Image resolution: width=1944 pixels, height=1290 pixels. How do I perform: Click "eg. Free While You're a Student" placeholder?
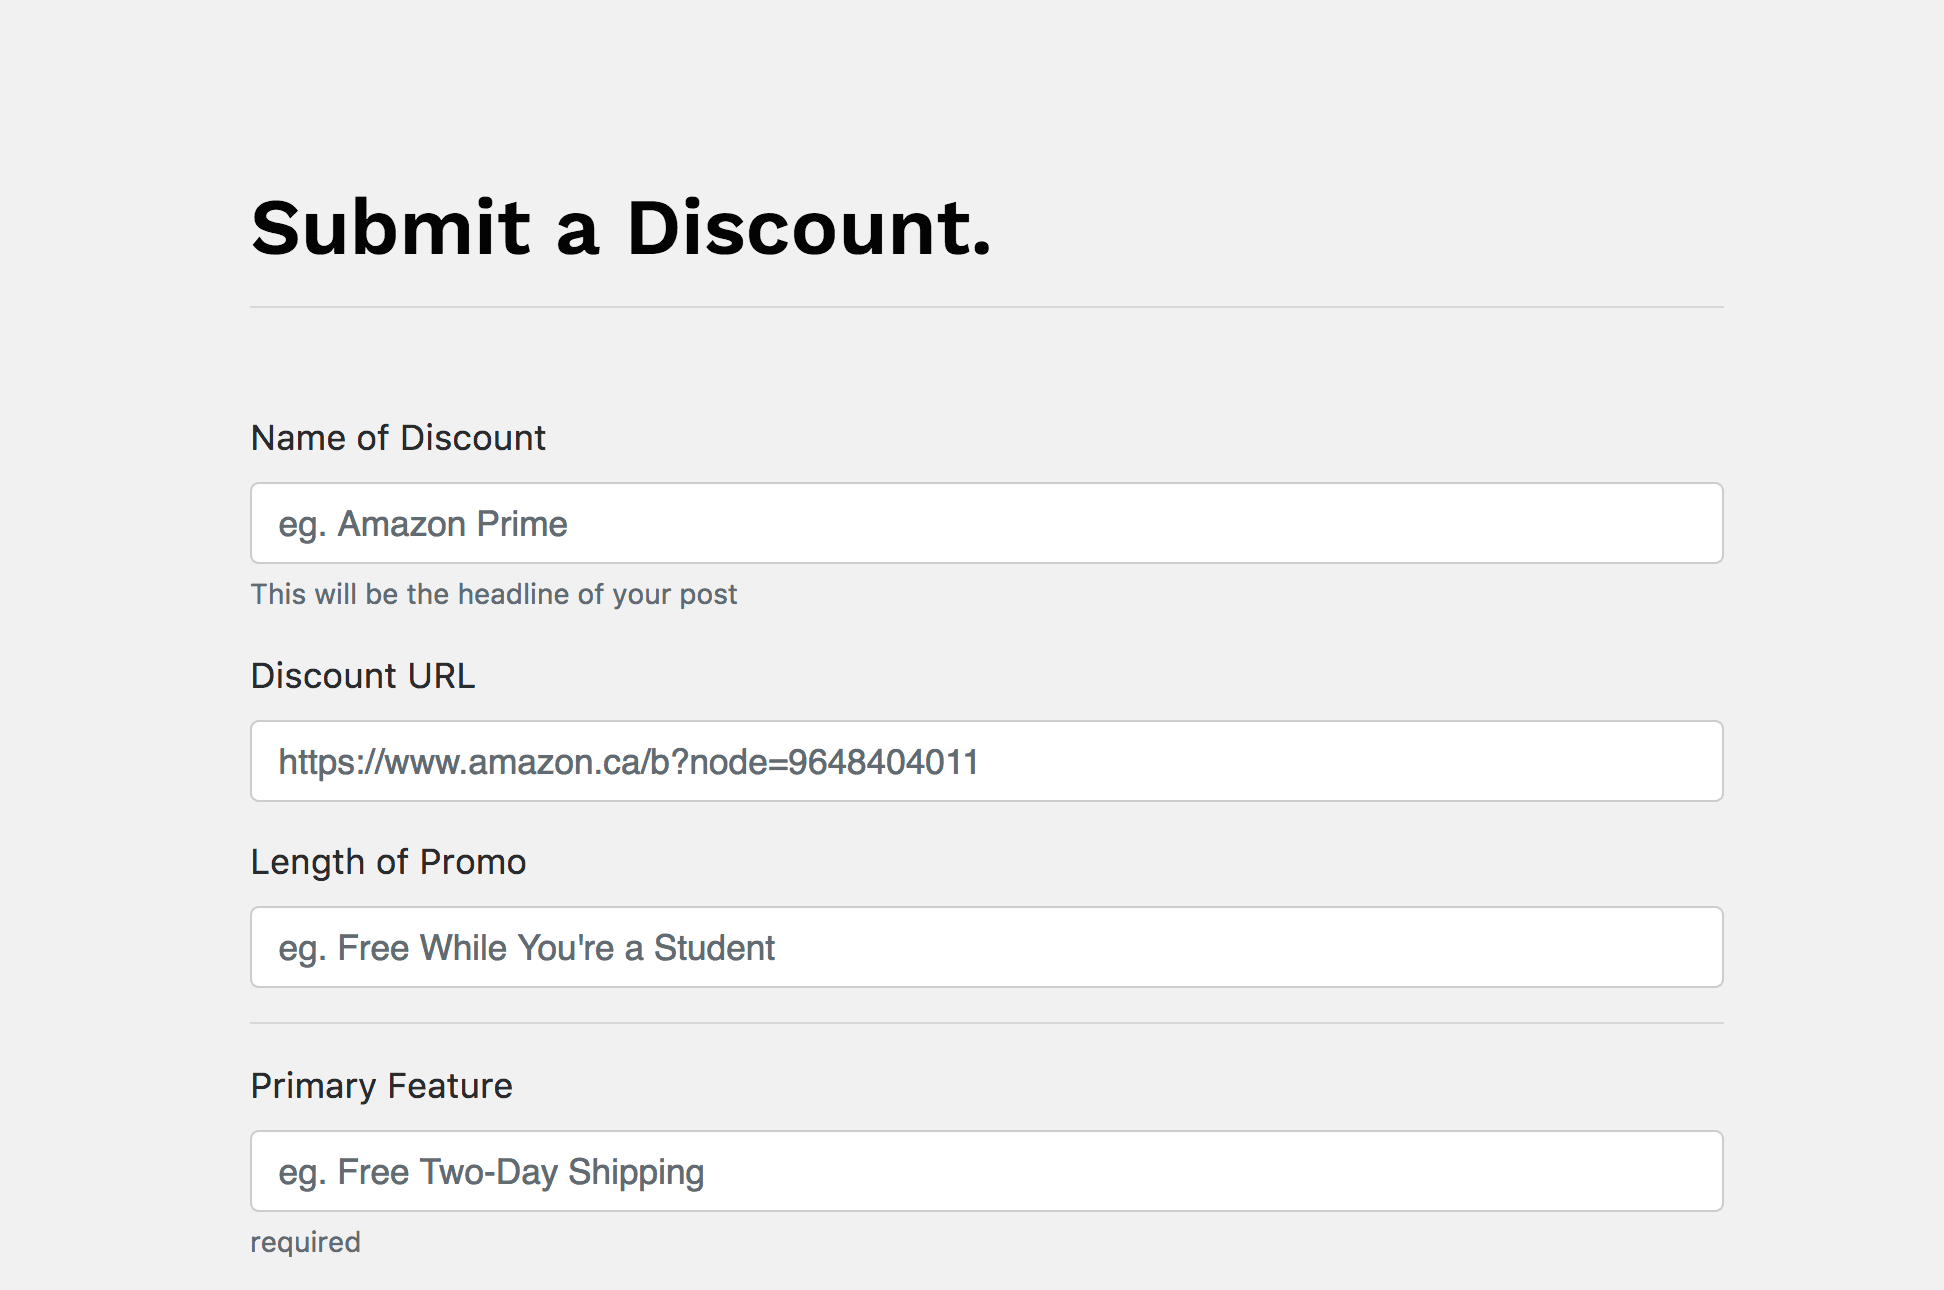coord(526,948)
